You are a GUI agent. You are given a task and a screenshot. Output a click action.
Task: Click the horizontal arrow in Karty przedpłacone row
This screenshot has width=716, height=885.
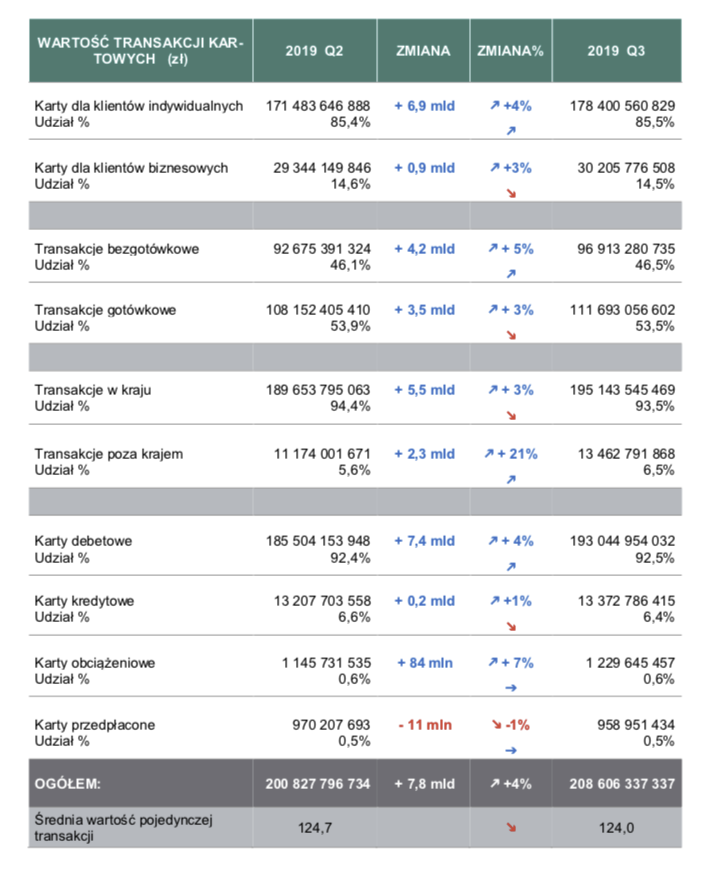click(x=511, y=750)
